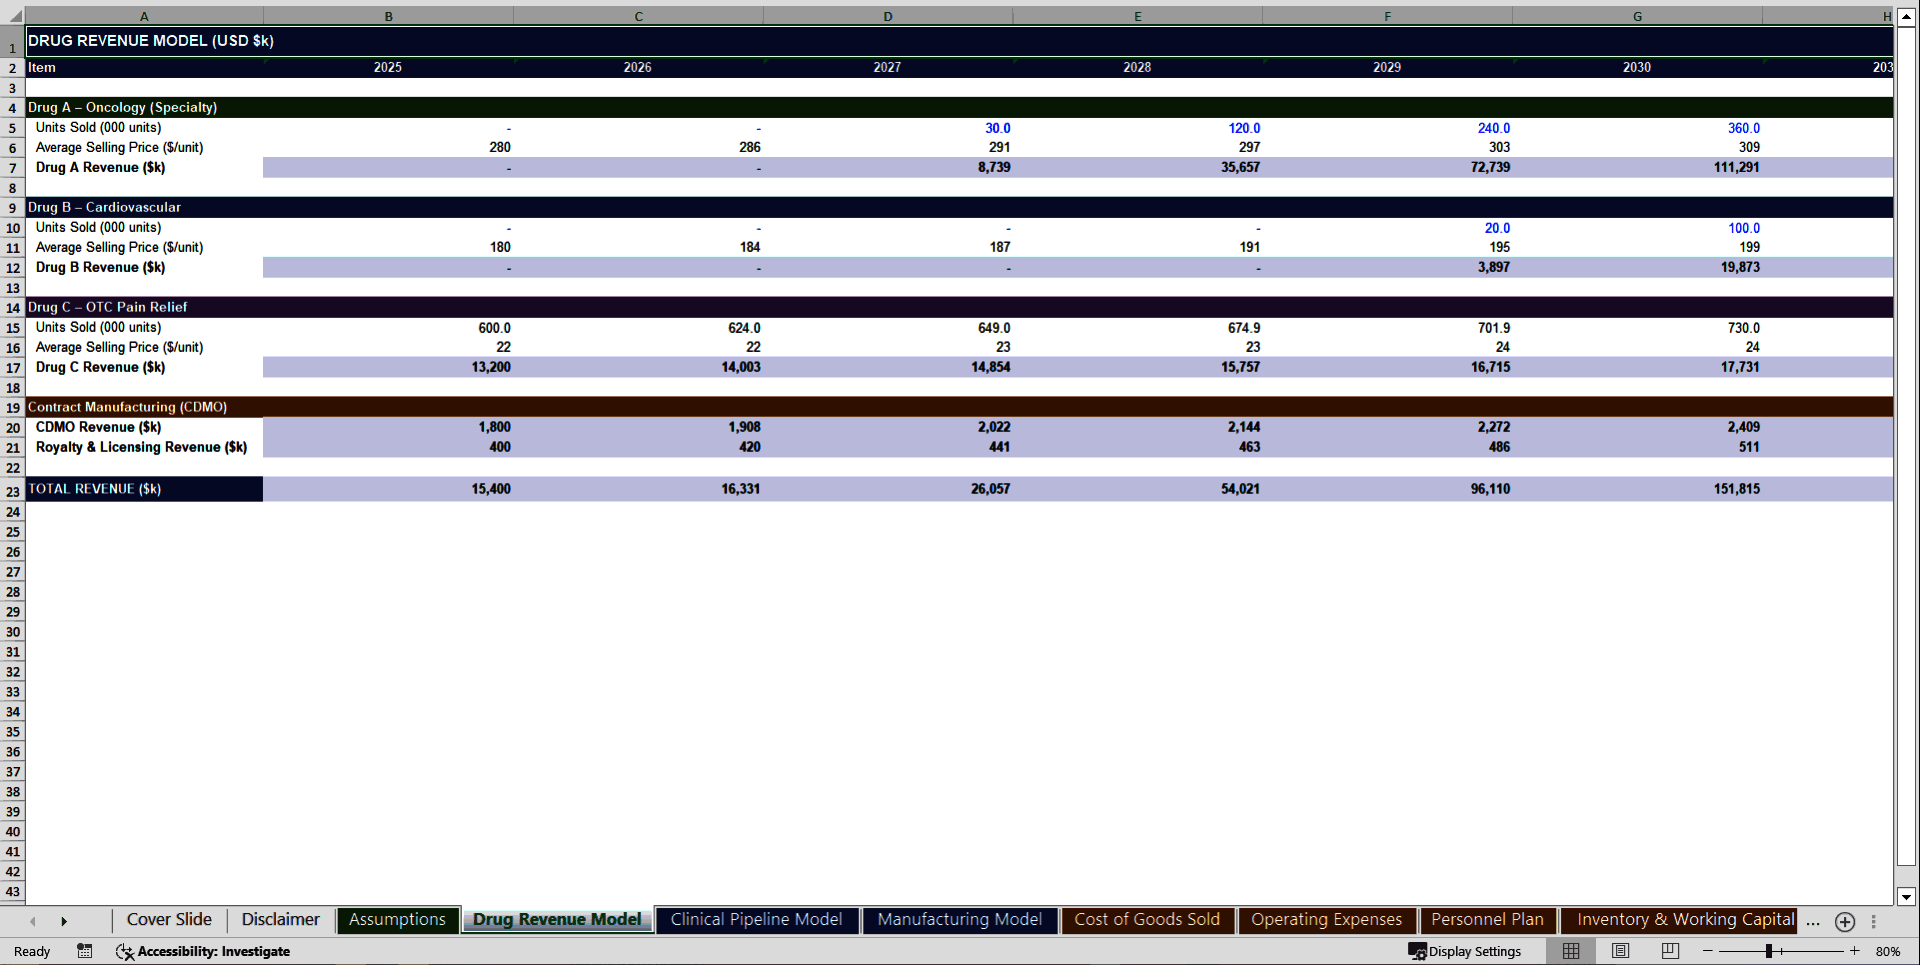Click the zoom level slider handle

point(1769,951)
